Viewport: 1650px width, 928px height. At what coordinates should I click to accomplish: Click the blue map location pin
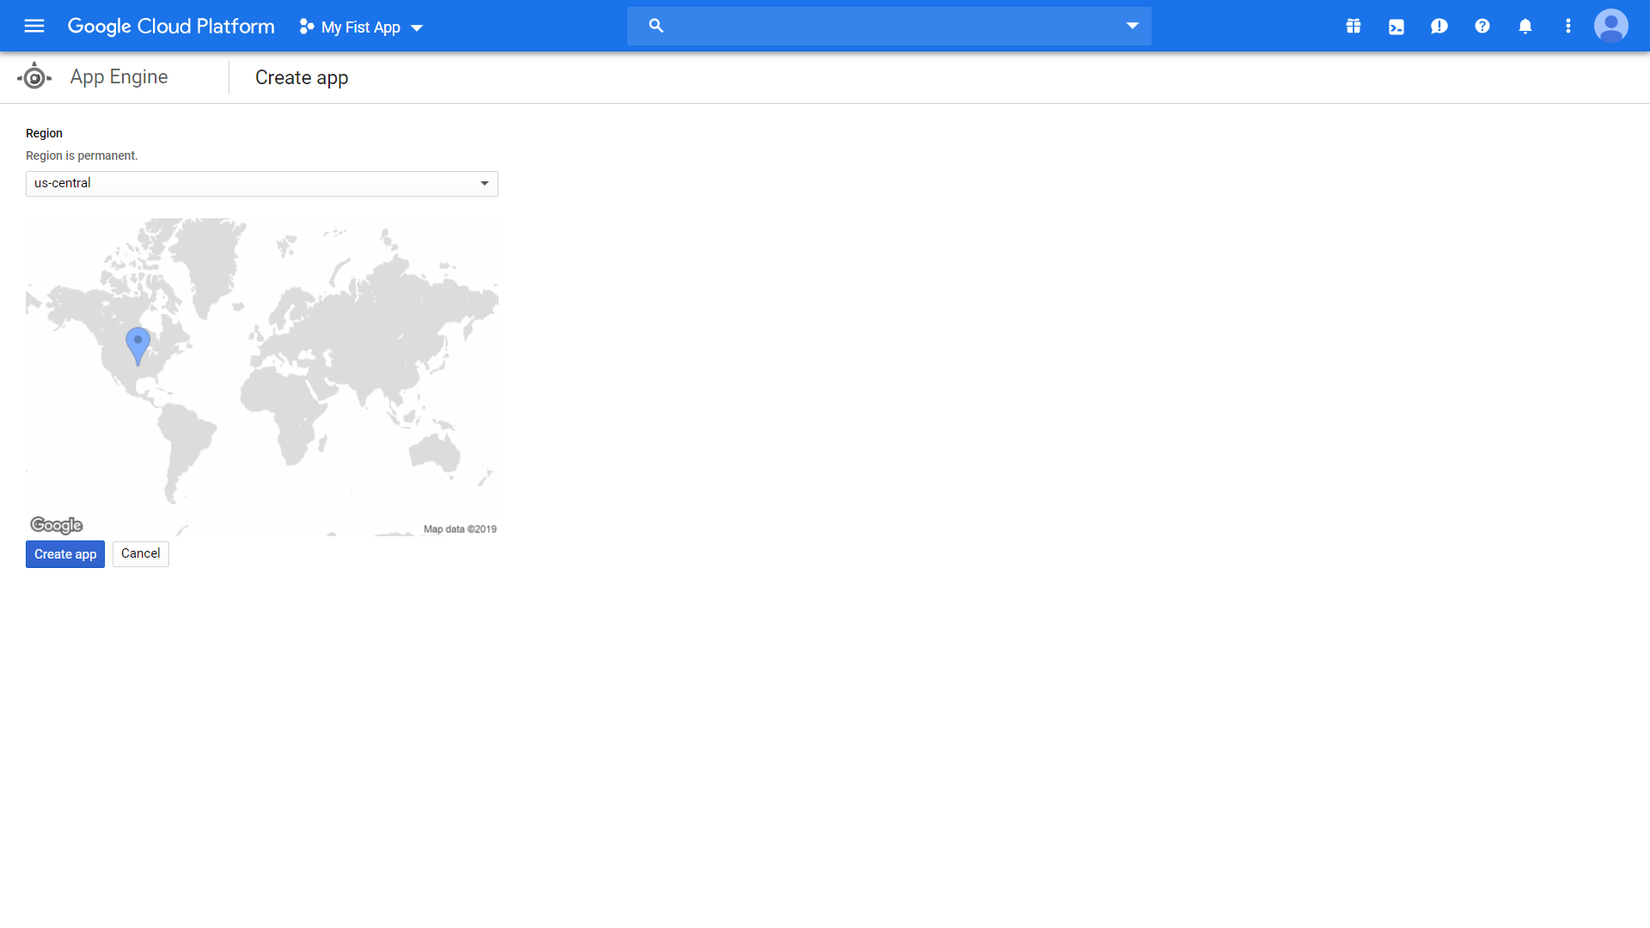point(138,346)
